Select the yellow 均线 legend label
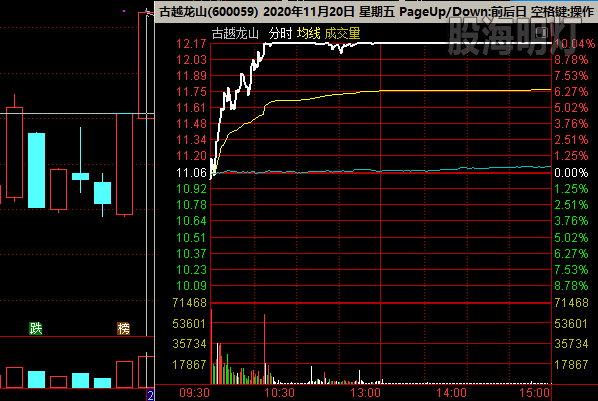This screenshot has height=401, width=598. coord(309,34)
